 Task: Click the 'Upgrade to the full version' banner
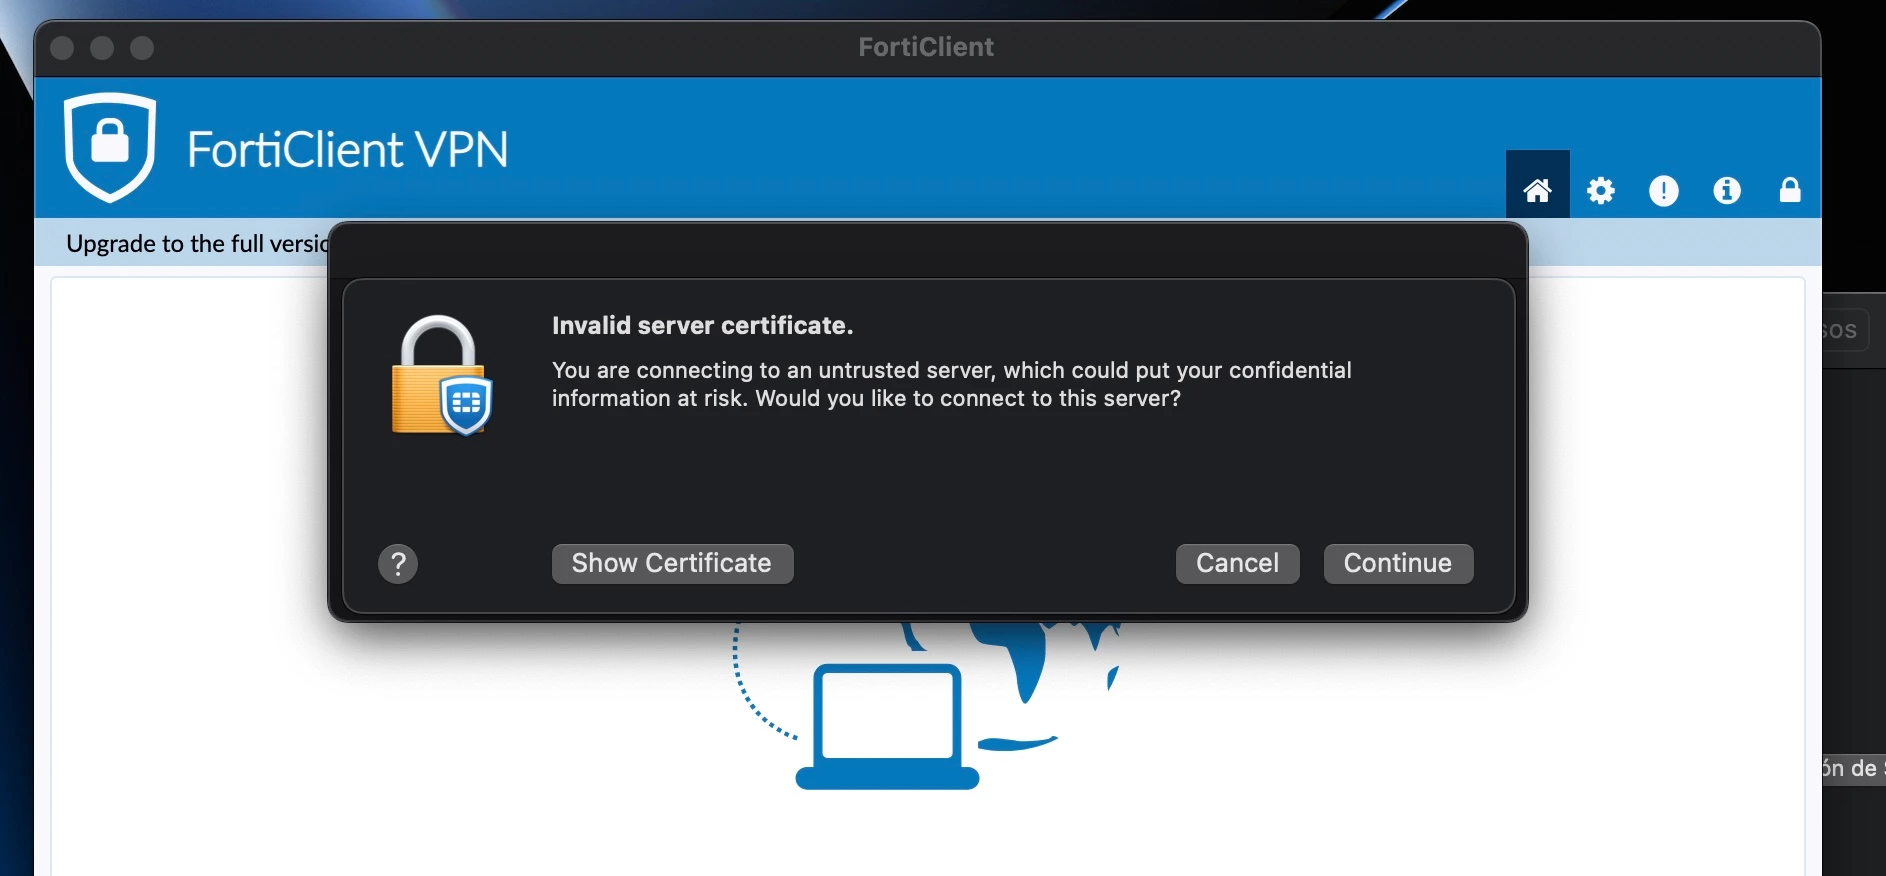click(197, 244)
